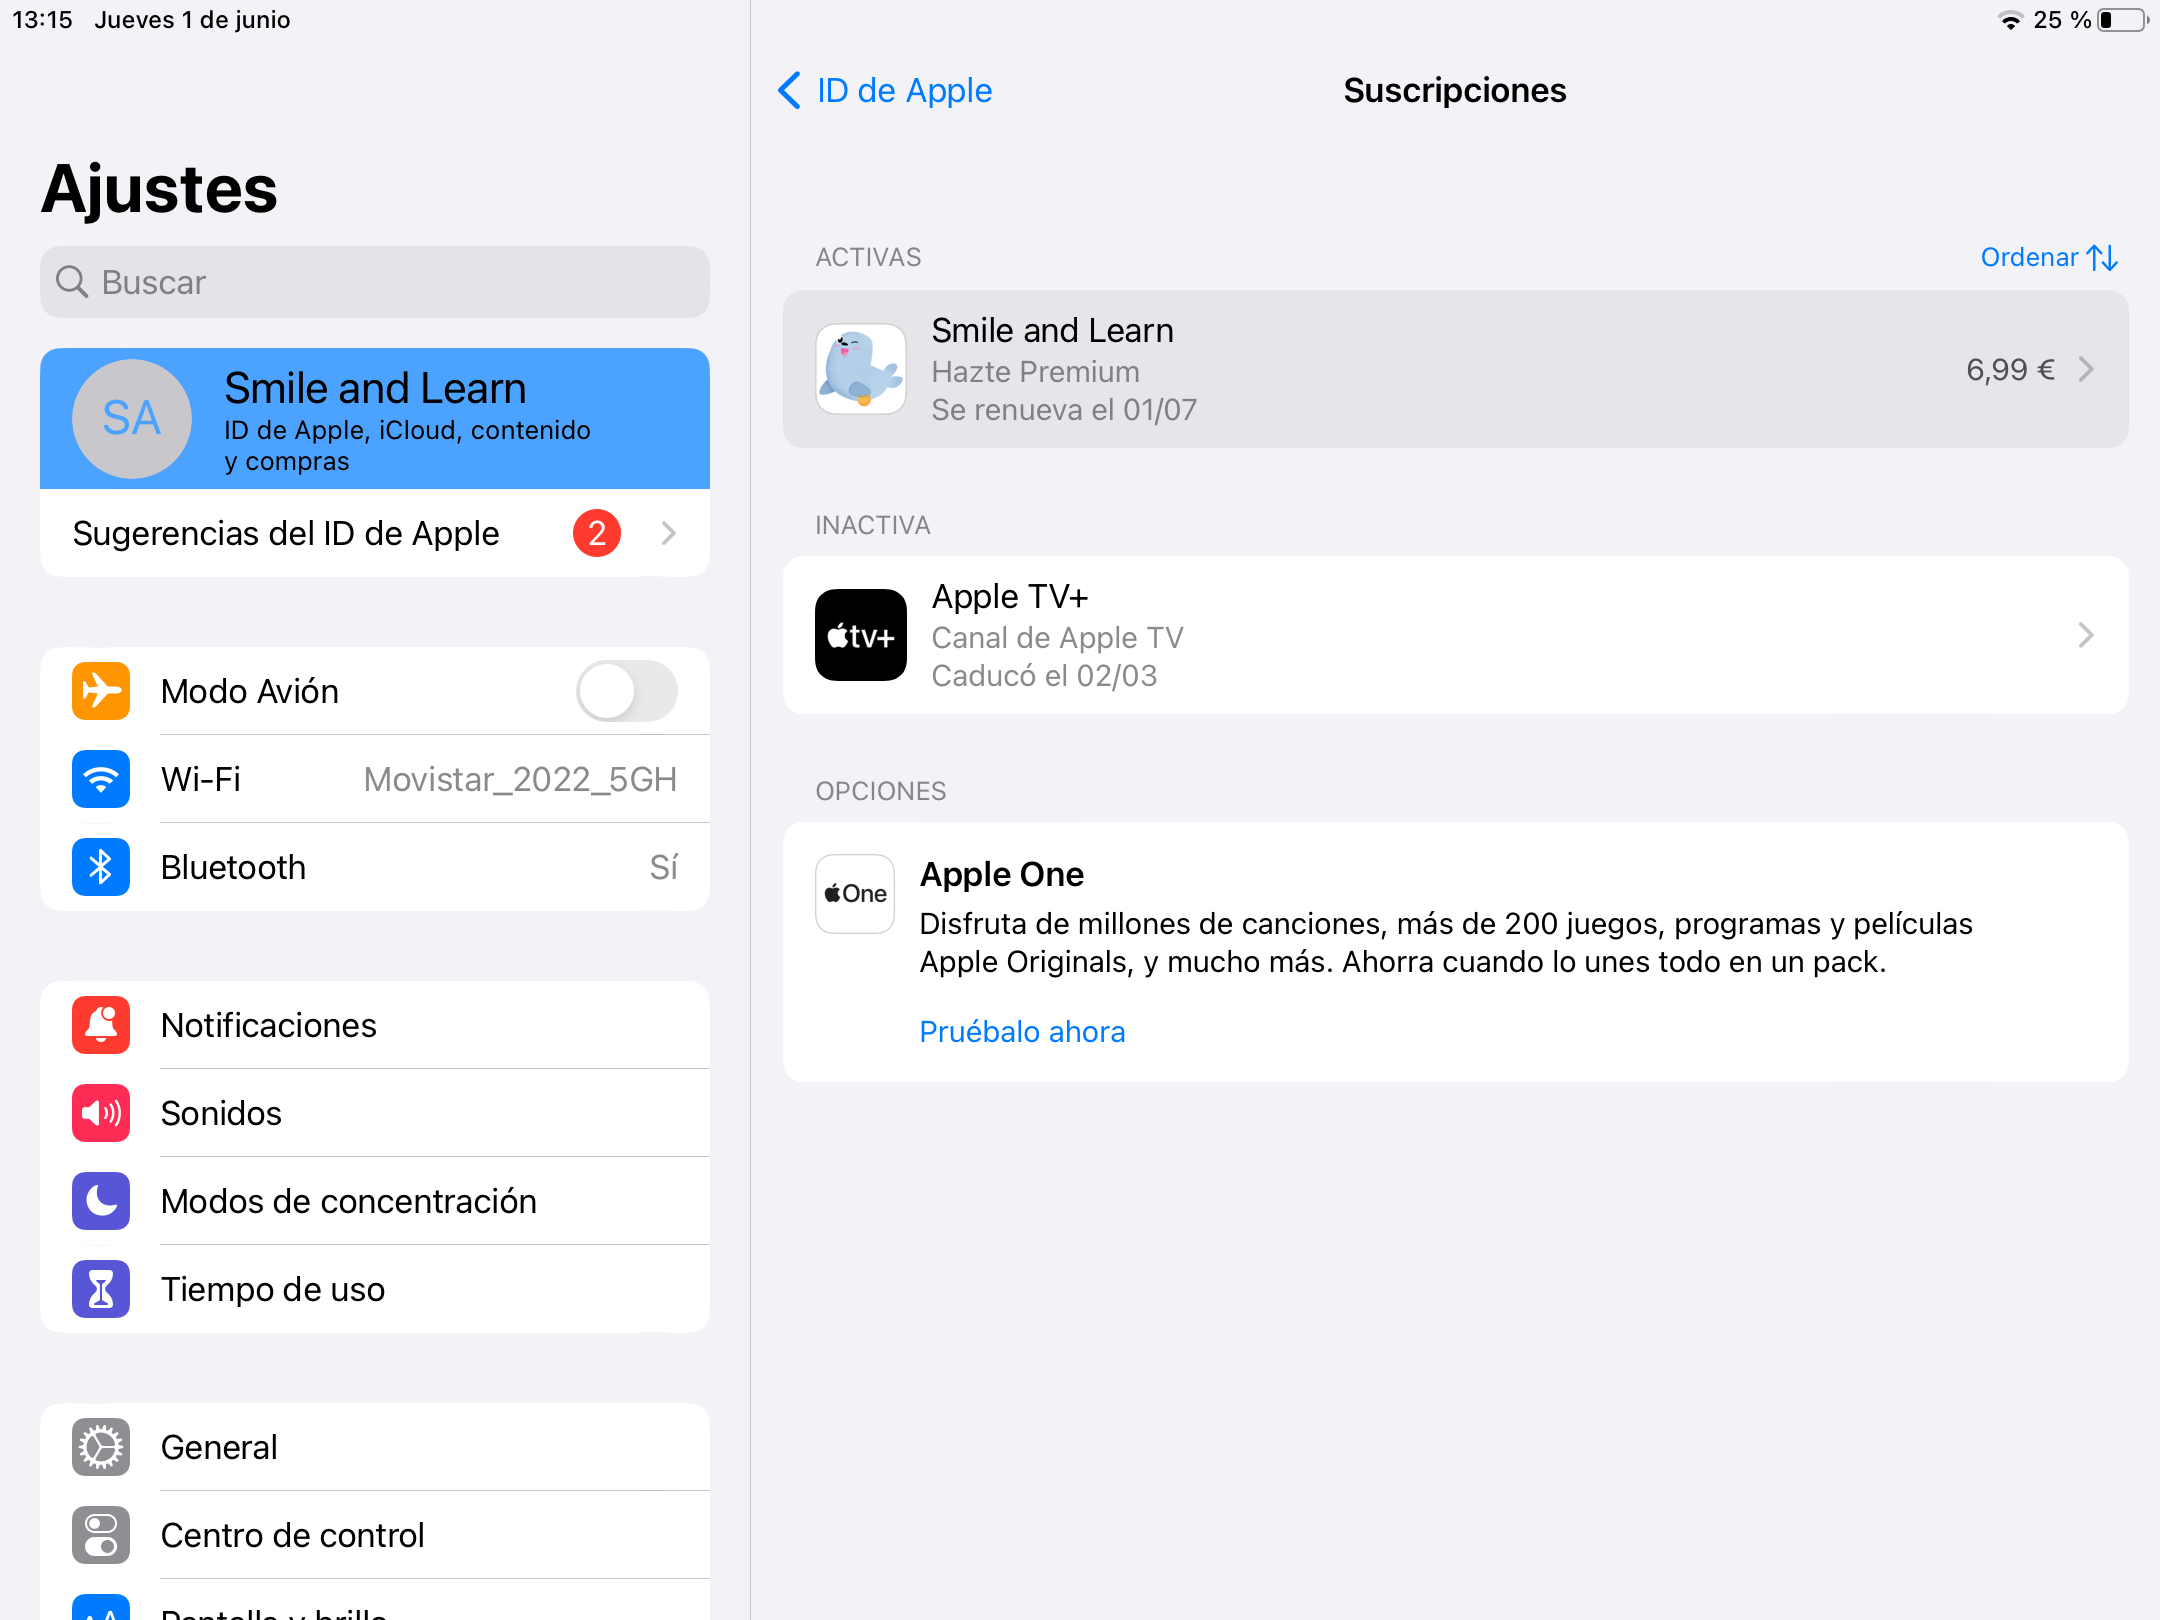
Task: Open Smile and Learn subscription chevron
Action: coord(2086,369)
